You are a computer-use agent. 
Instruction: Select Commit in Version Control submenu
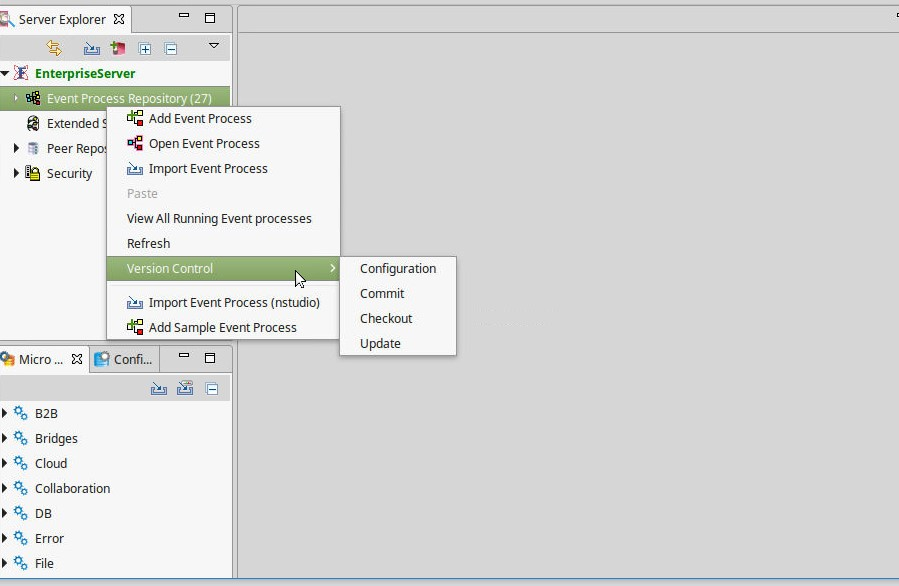pyautogui.click(x=398, y=294)
